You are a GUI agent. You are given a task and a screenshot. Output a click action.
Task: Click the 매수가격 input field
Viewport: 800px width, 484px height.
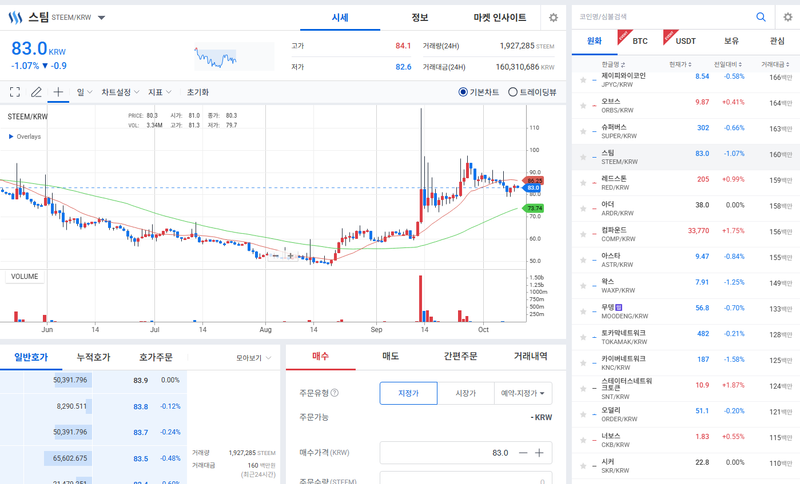pyautogui.click(x=466, y=453)
